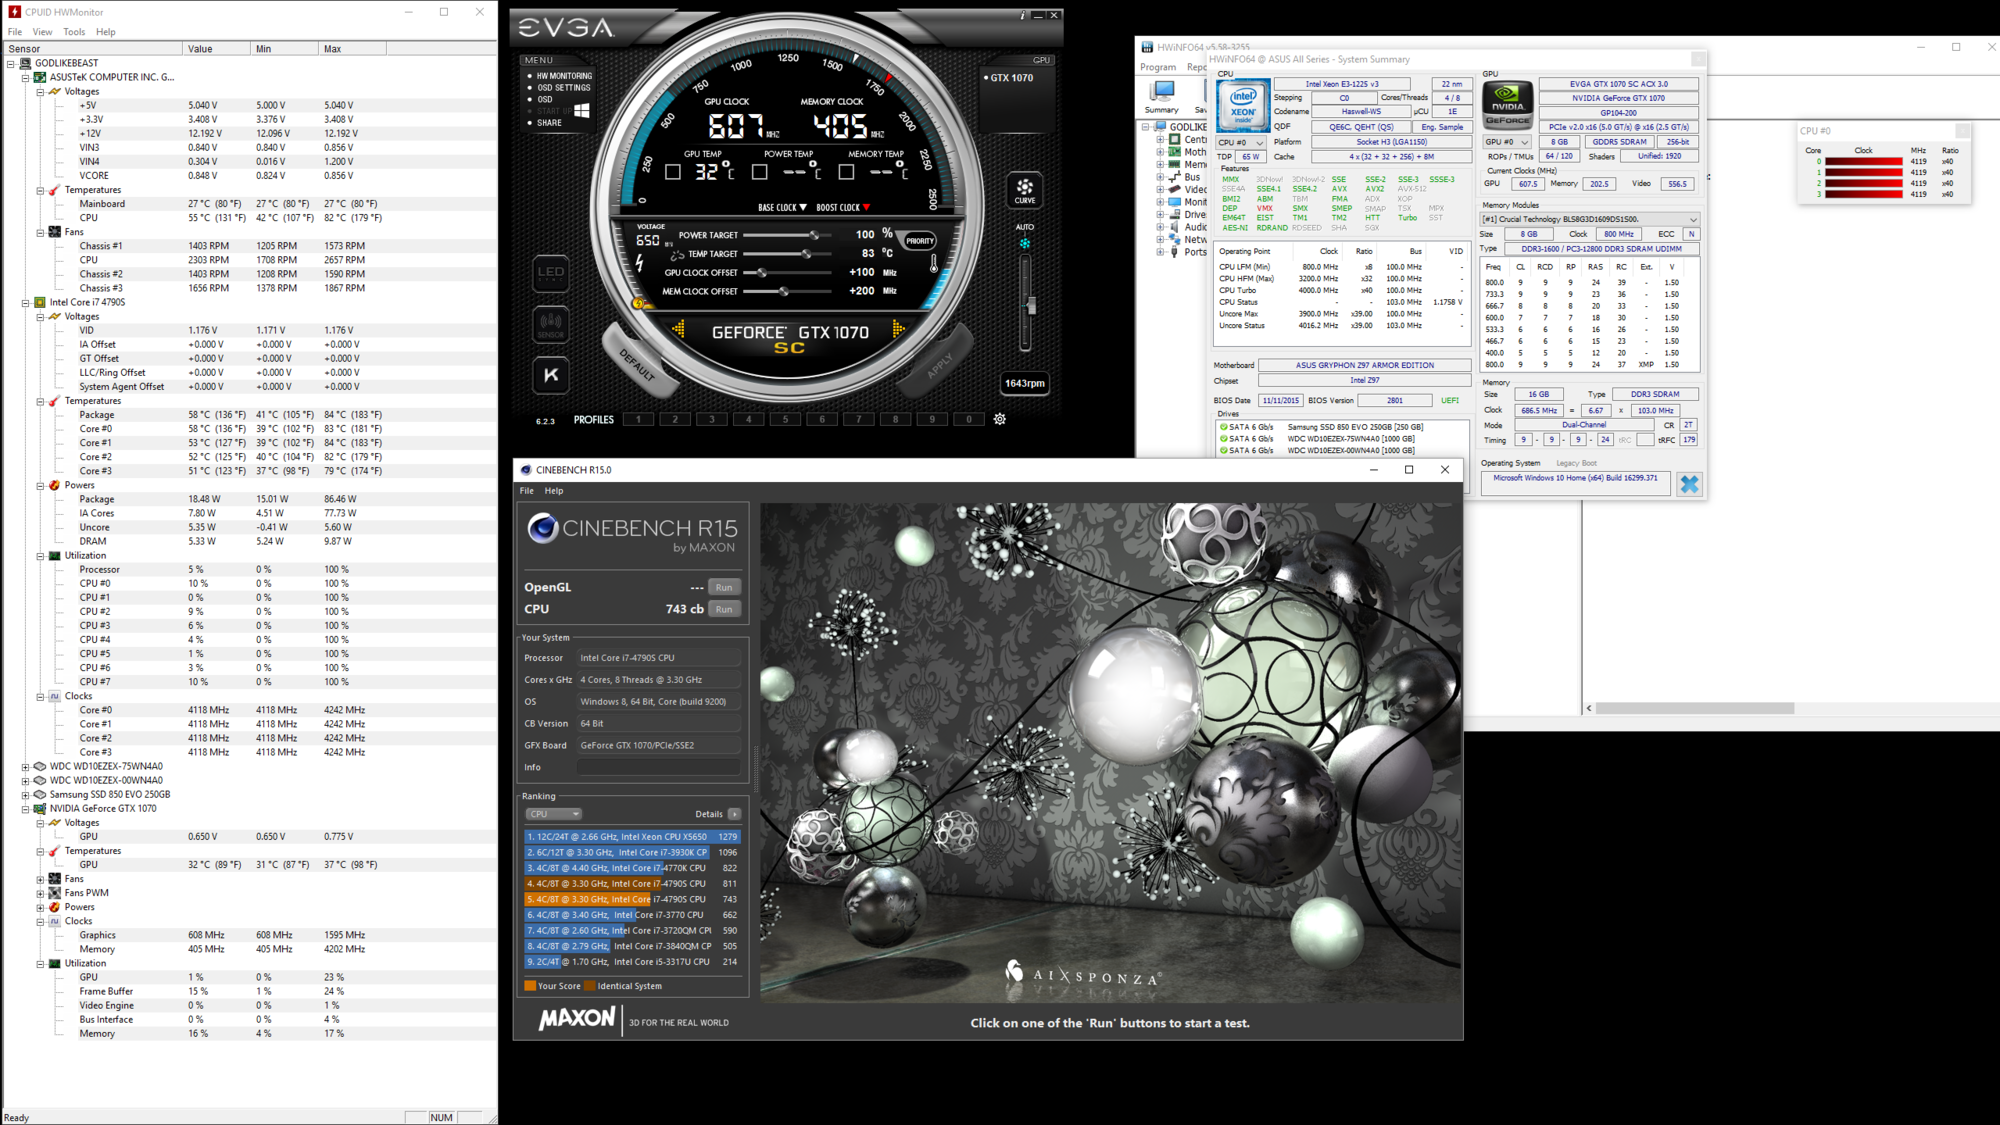Toggle the OSD option in EVGA menu
Image resolution: width=2000 pixels, height=1125 pixels.
click(540, 99)
